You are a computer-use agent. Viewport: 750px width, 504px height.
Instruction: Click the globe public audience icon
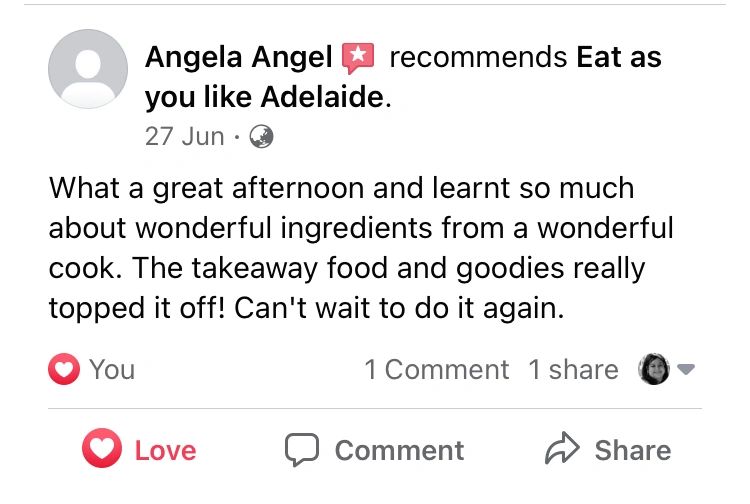(x=261, y=137)
